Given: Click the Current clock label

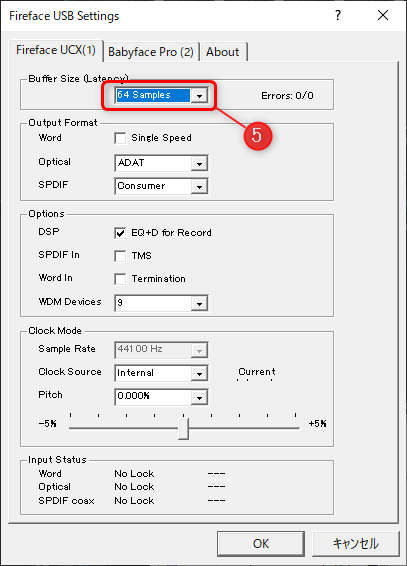Looking at the screenshot, I should click(257, 371).
